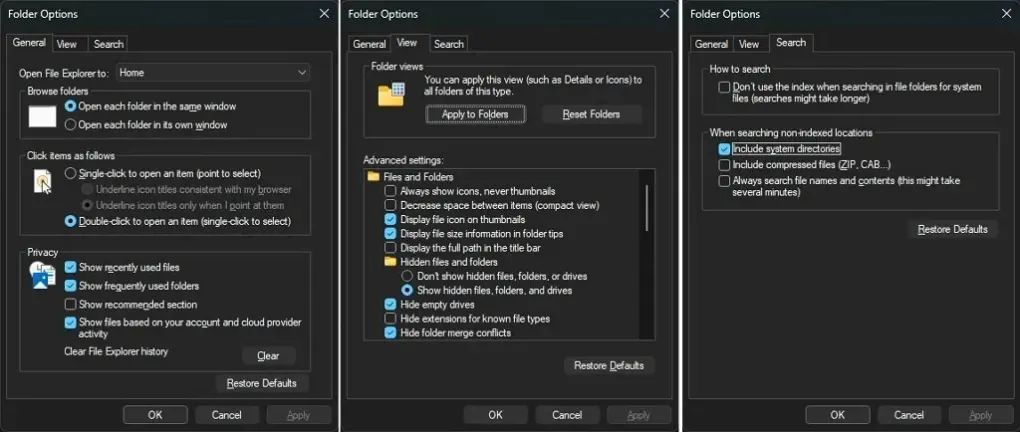Enable 'Decrease space between items (compact view)'
Screen dimensions: 1020x432
point(390,205)
